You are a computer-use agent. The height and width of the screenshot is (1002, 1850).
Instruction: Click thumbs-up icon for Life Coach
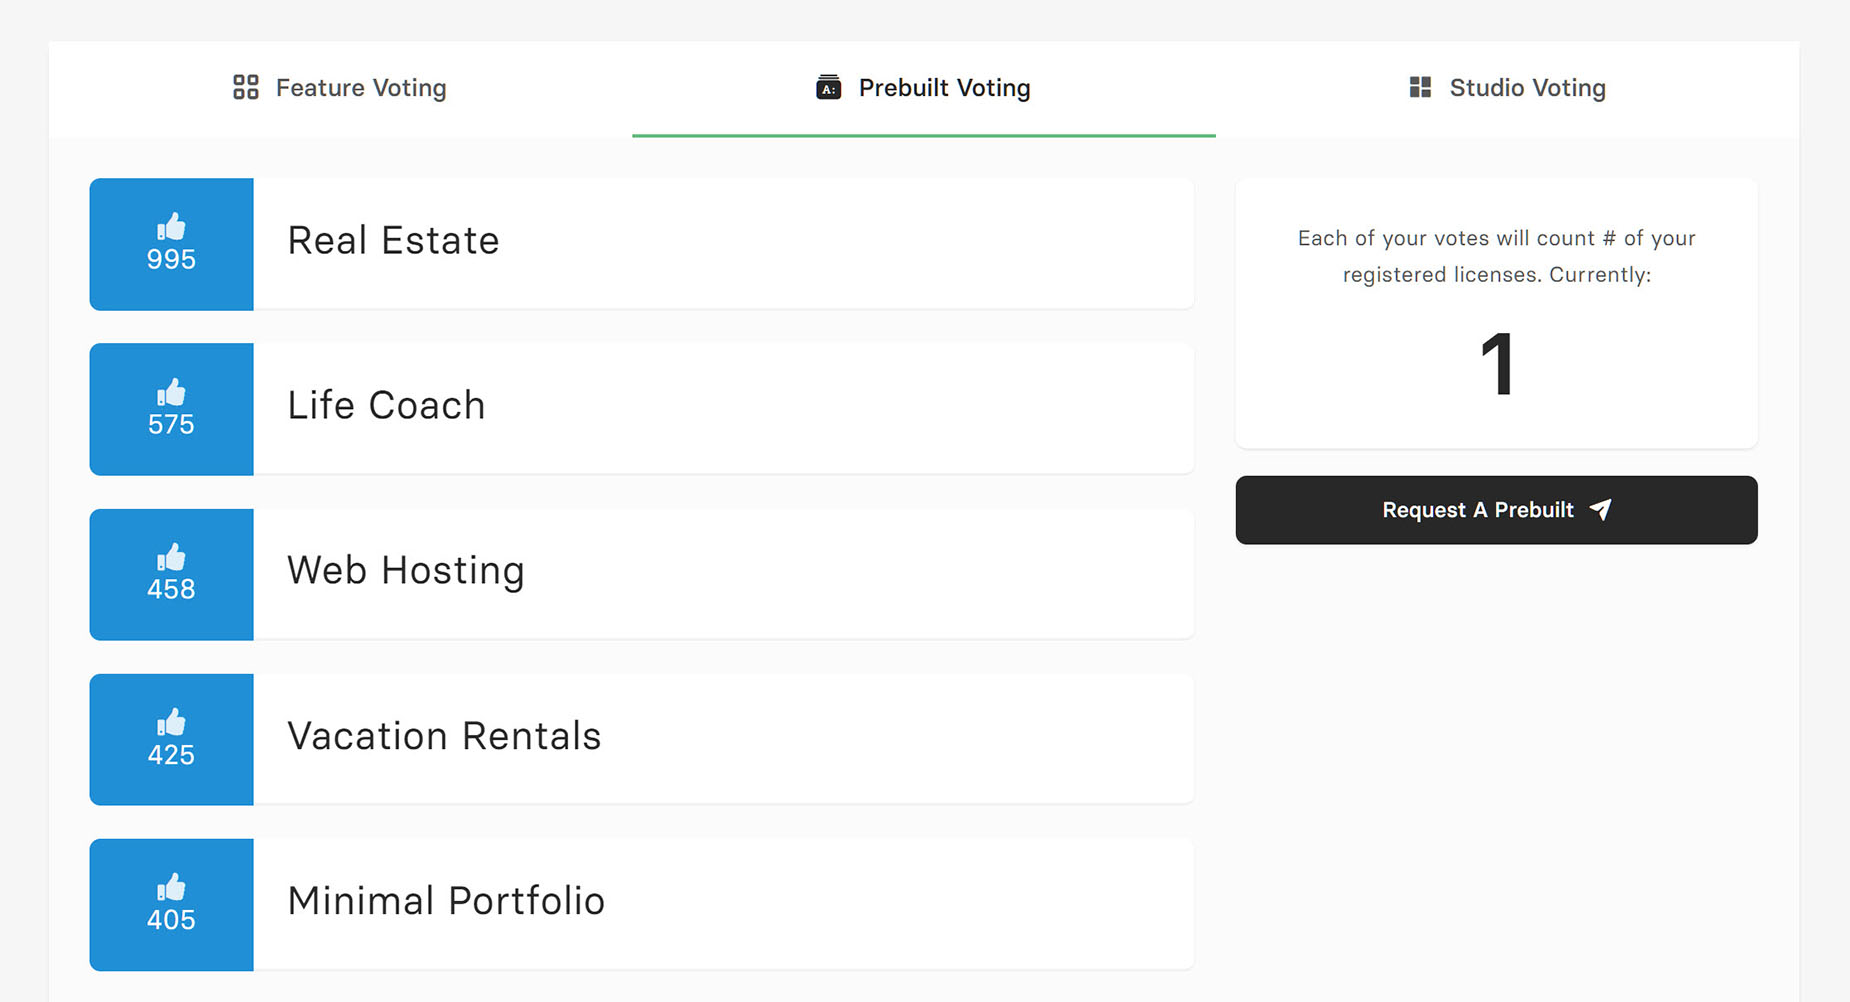(171, 392)
